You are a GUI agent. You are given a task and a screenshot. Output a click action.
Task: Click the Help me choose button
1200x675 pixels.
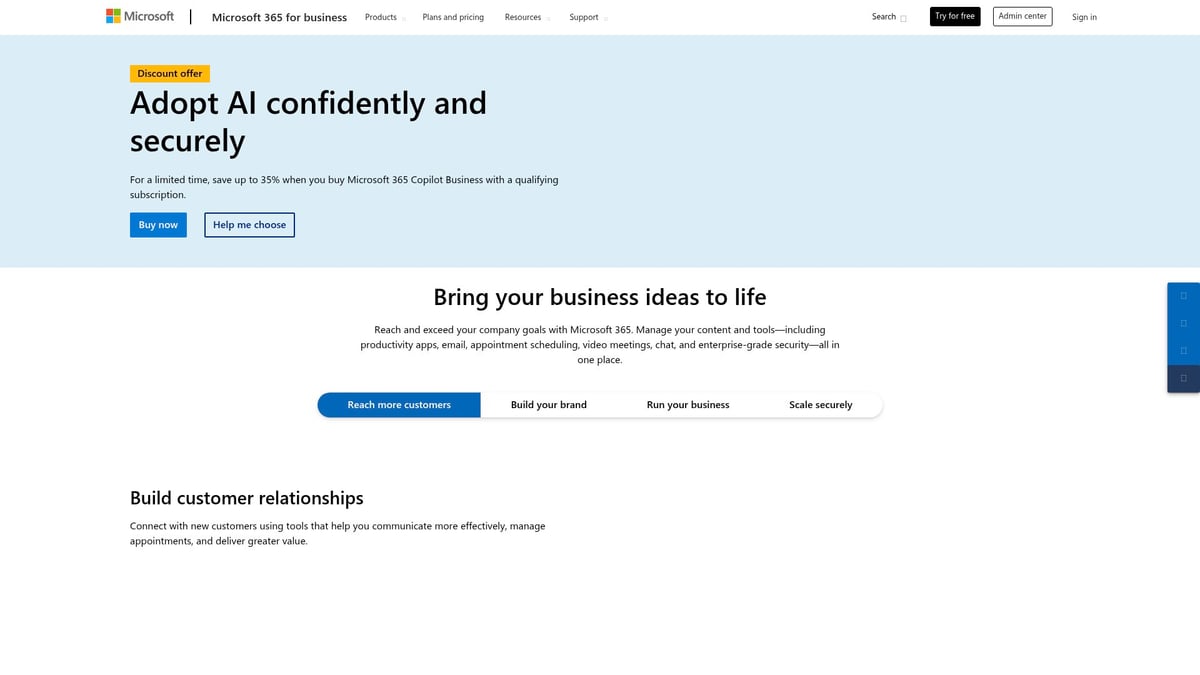pyautogui.click(x=249, y=224)
